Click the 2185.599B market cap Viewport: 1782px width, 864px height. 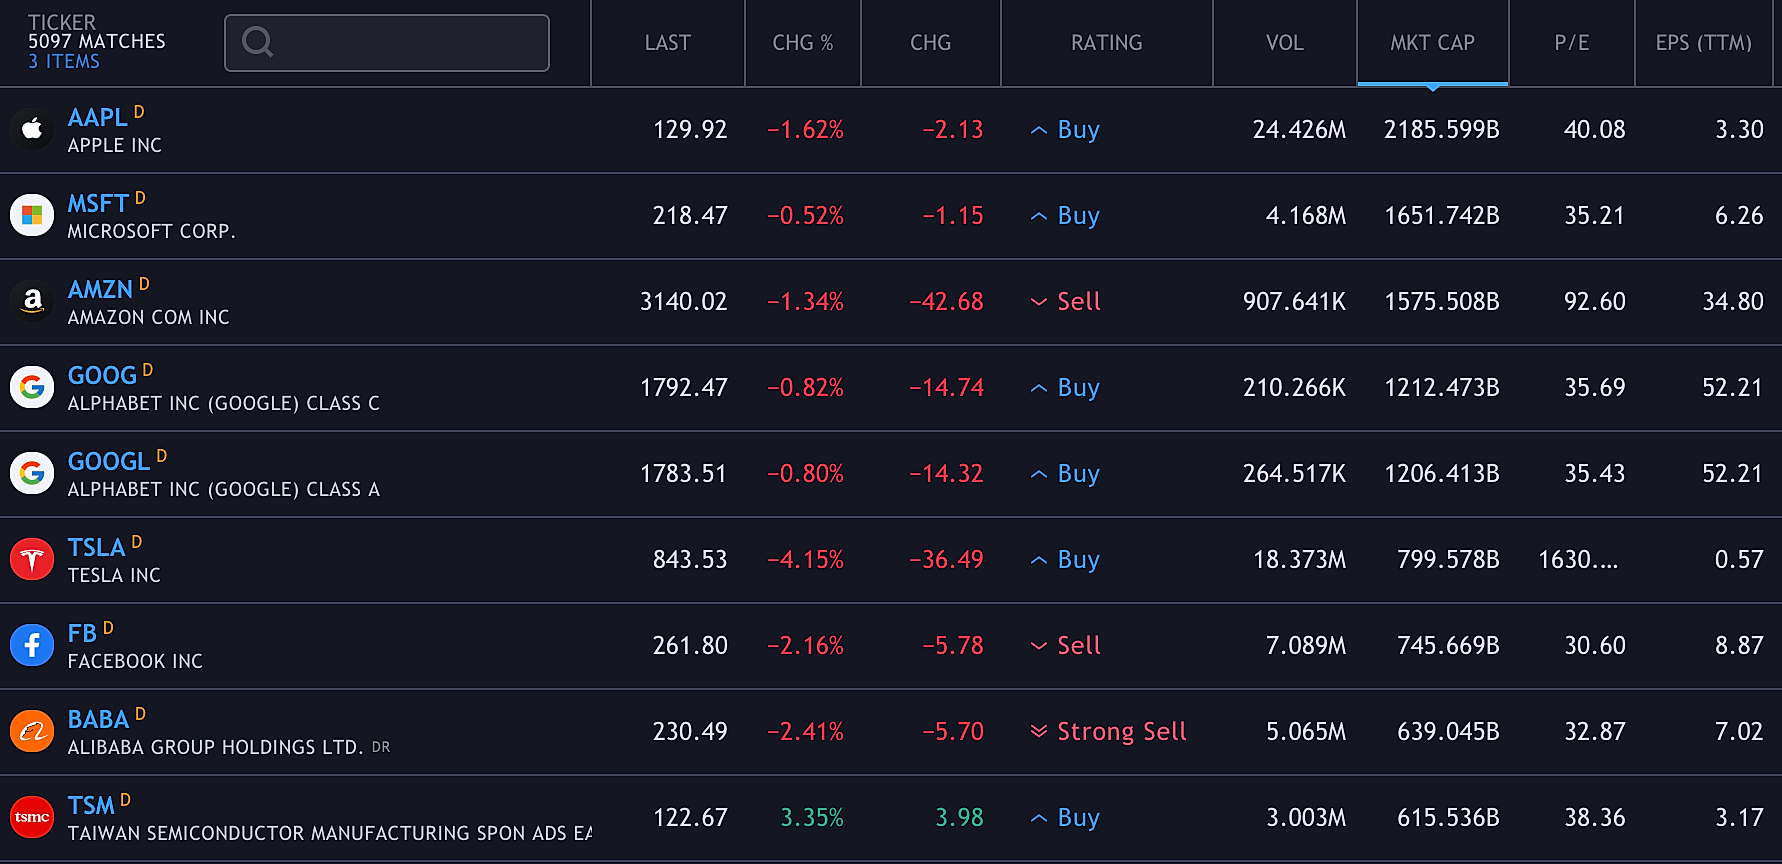(1442, 130)
